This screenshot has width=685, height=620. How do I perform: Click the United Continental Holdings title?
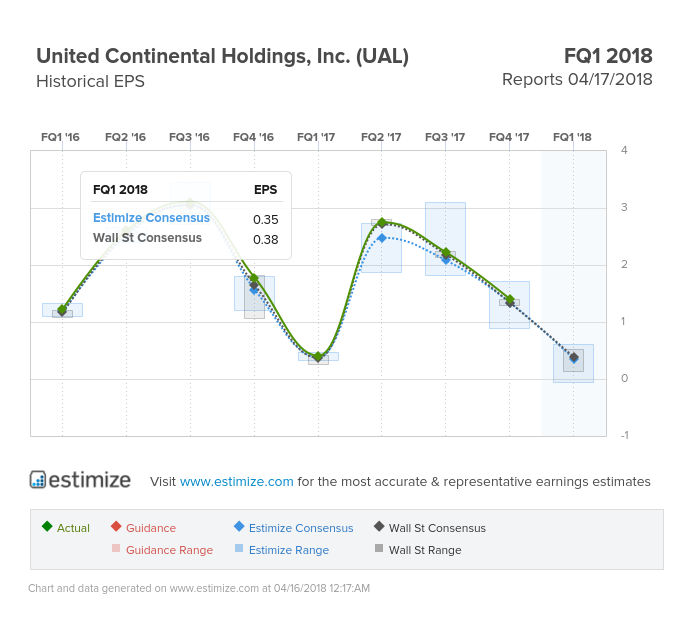[222, 56]
